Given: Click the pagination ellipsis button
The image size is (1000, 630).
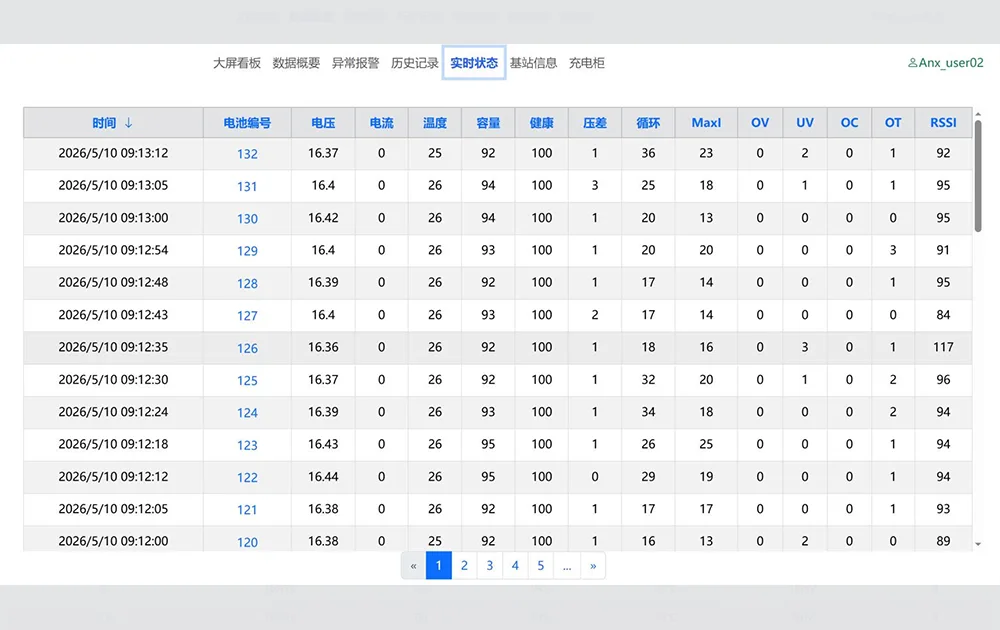Looking at the screenshot, I should [x=567, y=566].
